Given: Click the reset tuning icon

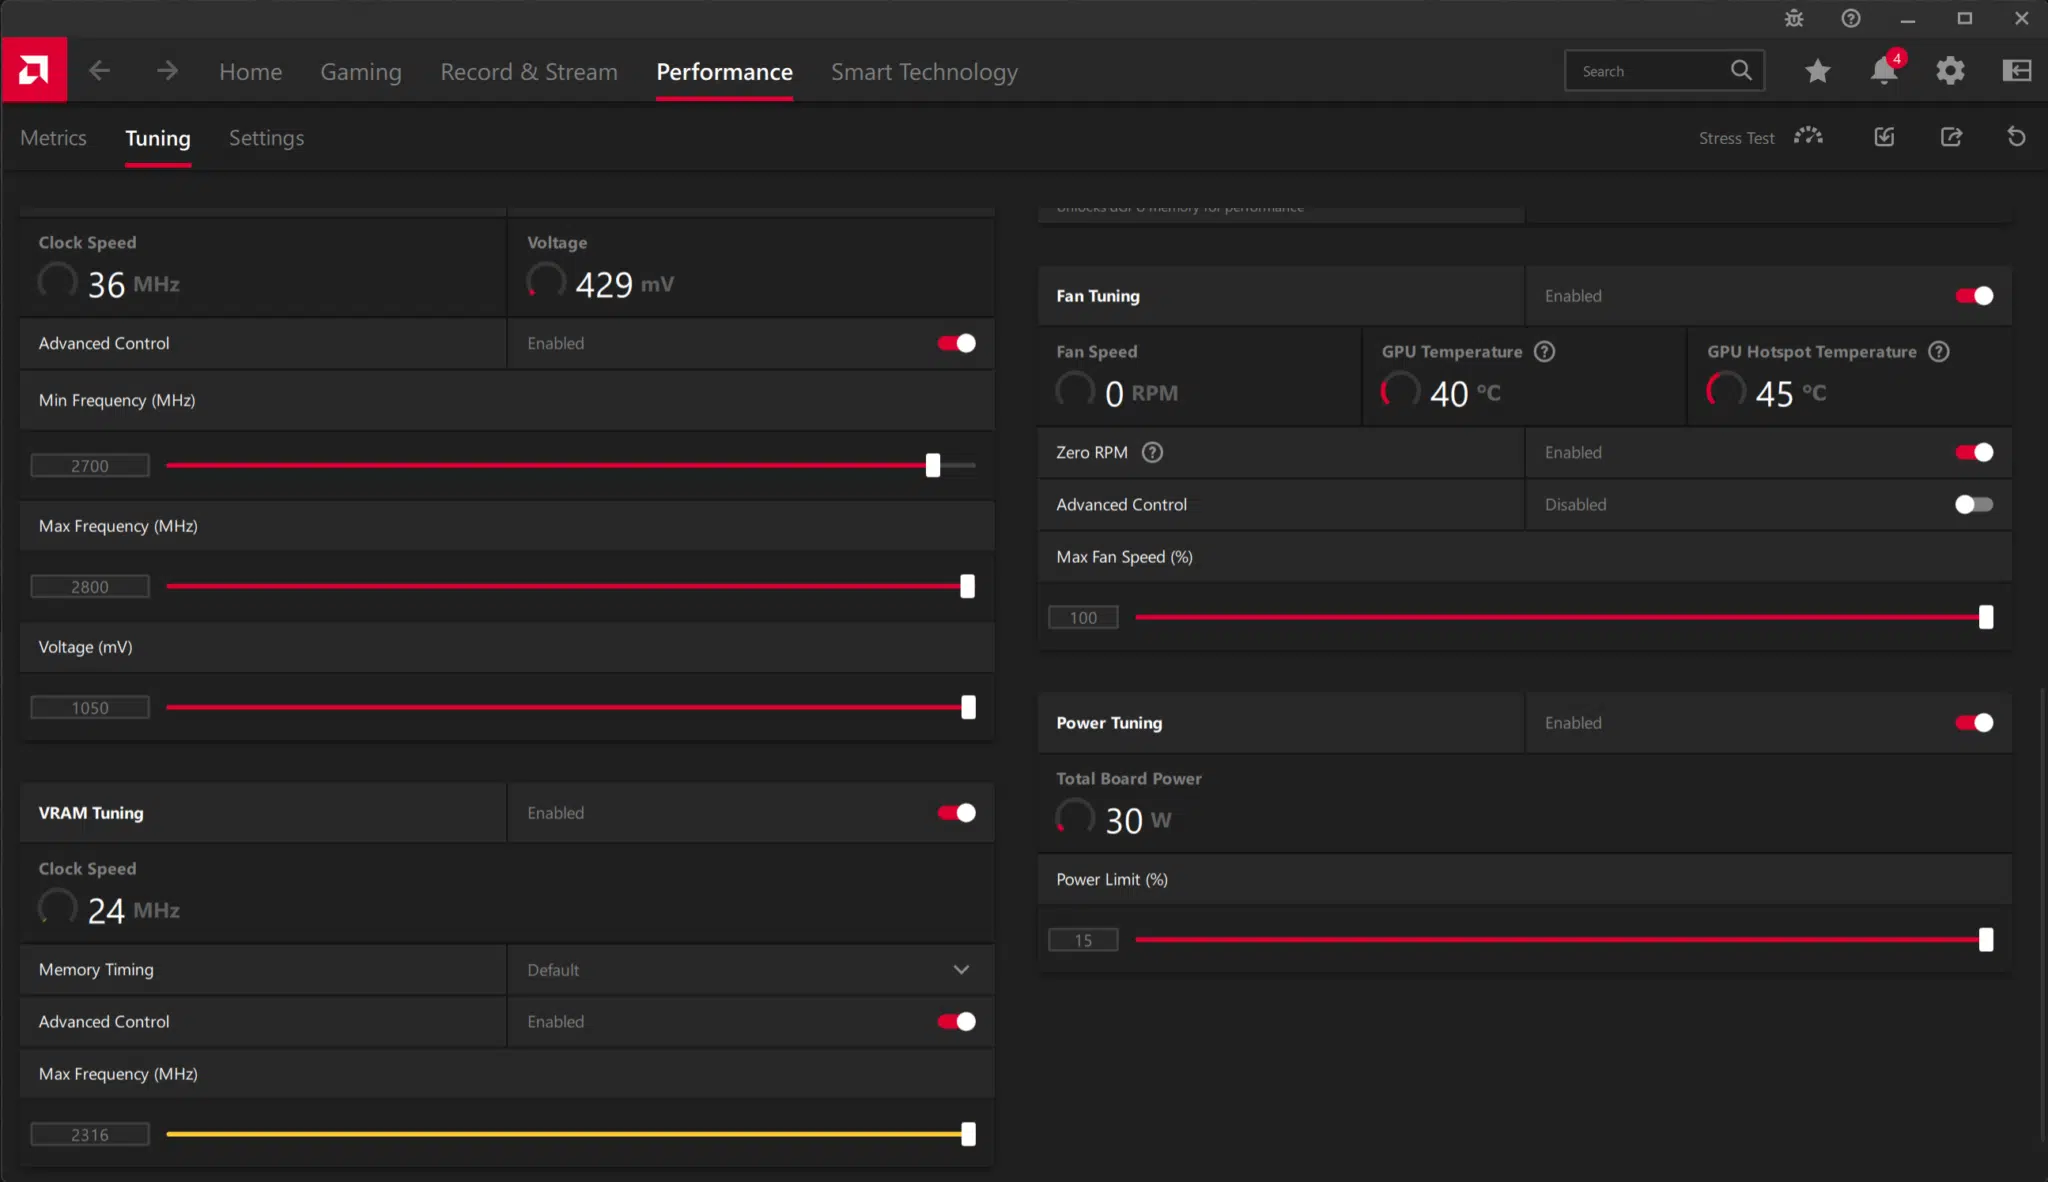Looking at the screenshot, I should point(2017,137).
